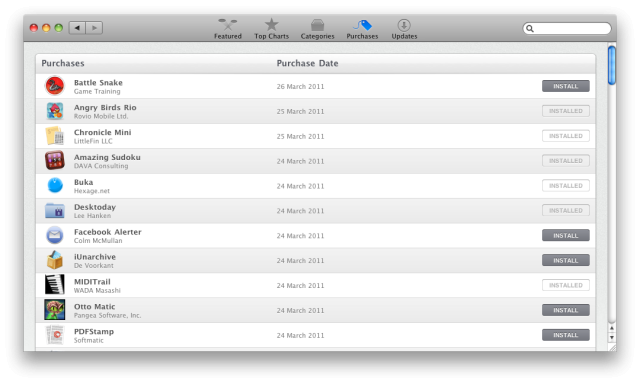Screen dimensions: 640x384
Task: Click Installed button for Chronicle Mini
Action: coord(565,136)
